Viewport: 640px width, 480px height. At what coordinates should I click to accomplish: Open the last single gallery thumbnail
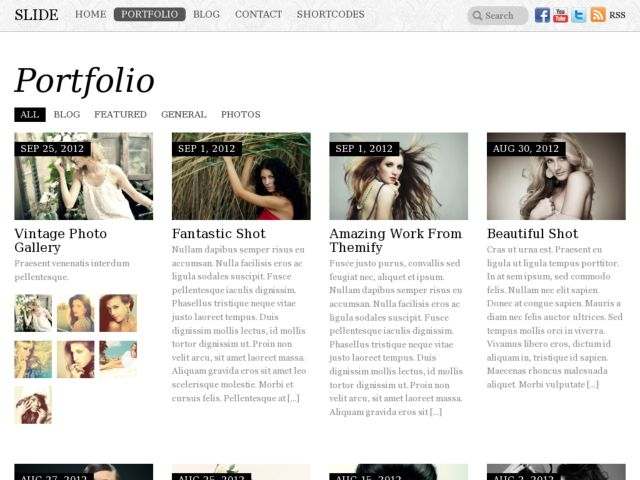pos(33,405)
